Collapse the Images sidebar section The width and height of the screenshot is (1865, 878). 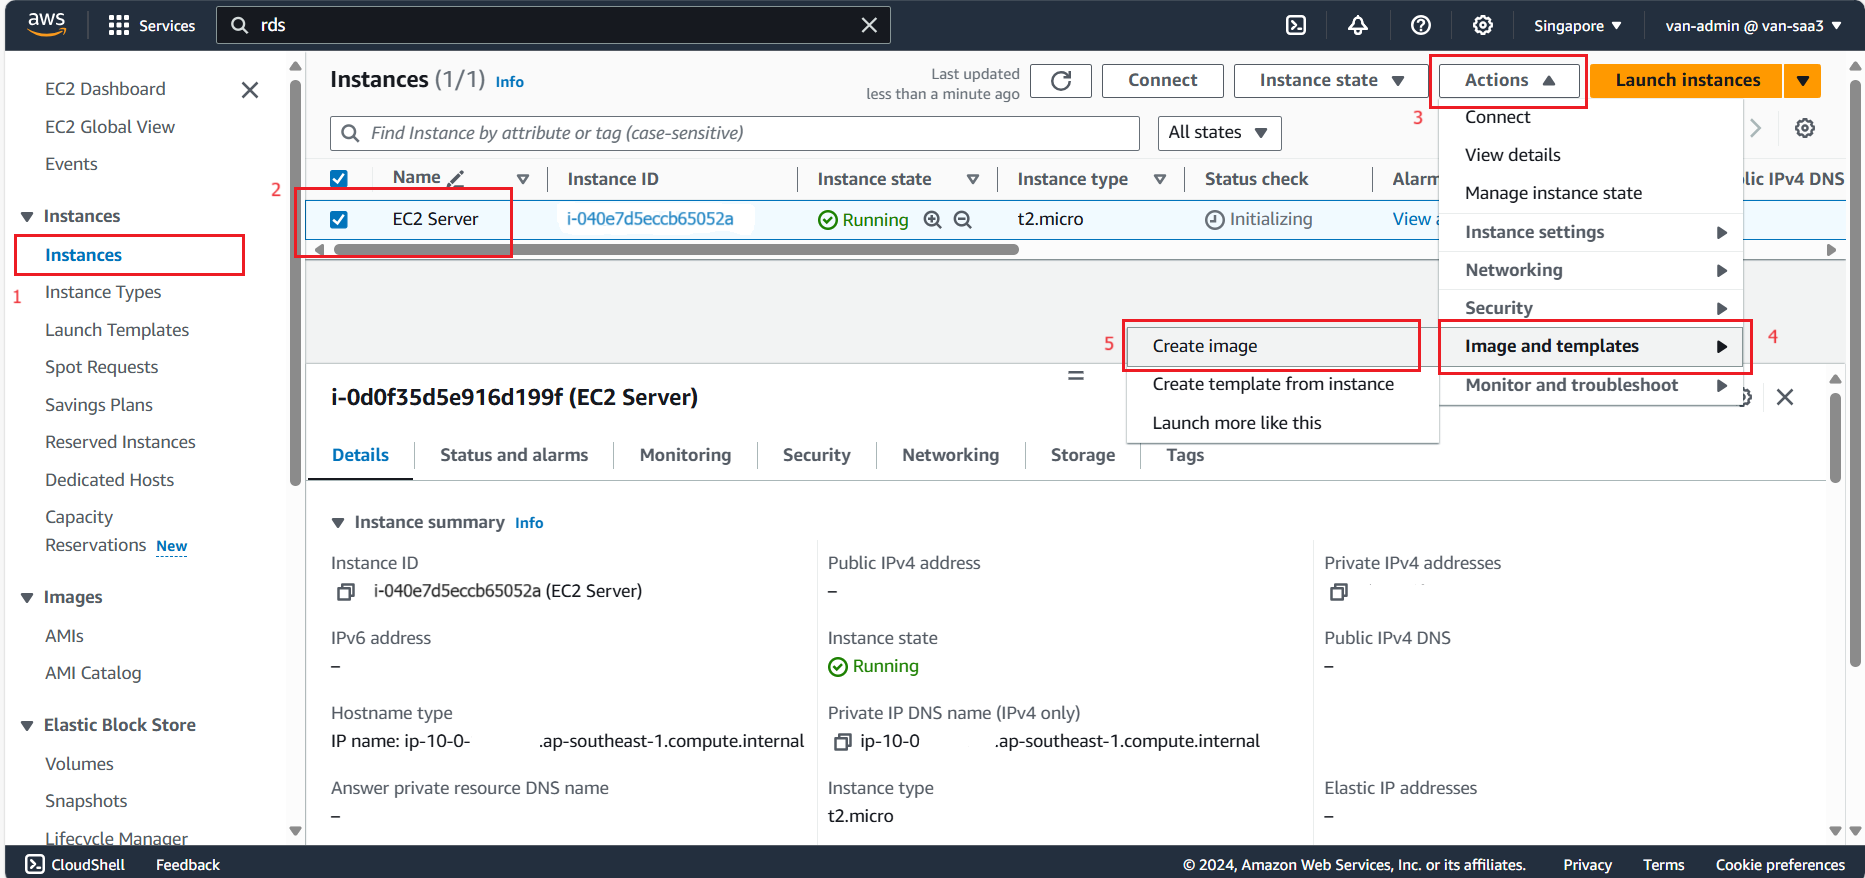click(27, 598)
